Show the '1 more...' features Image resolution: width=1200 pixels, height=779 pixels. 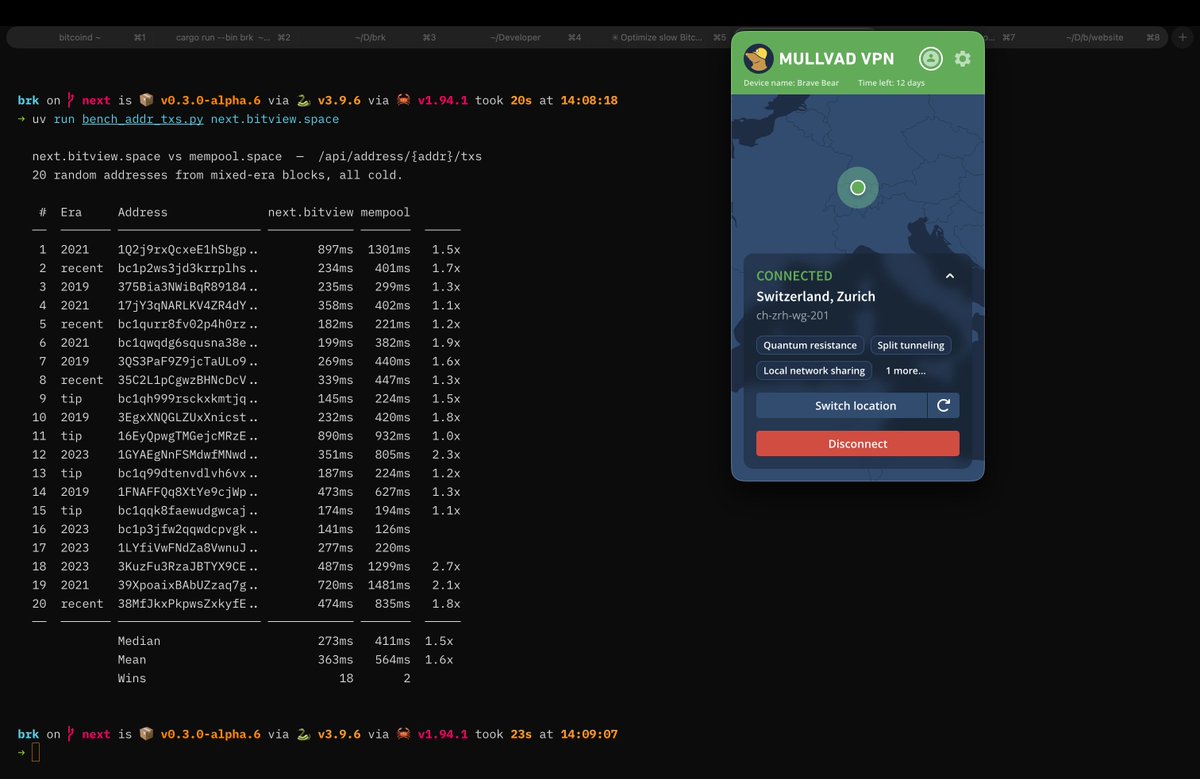(x=905, y=370)
